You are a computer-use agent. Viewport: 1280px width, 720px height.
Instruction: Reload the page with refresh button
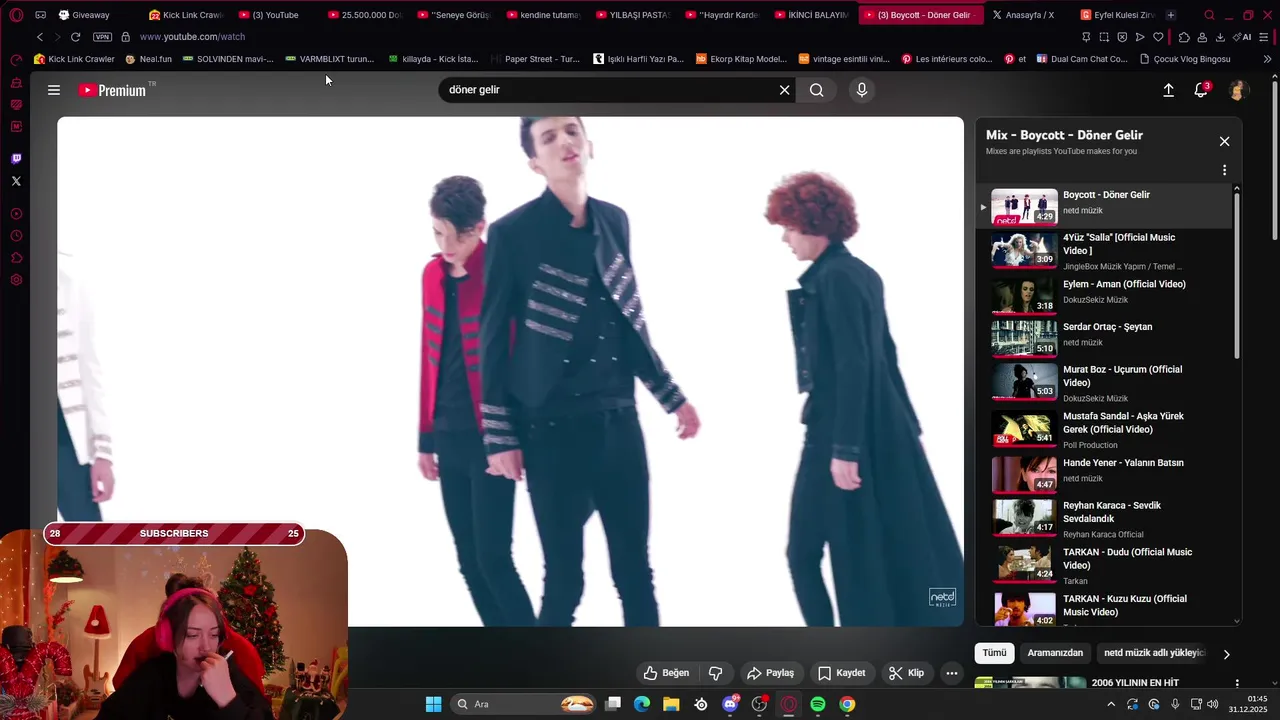(x=75, y=37)
